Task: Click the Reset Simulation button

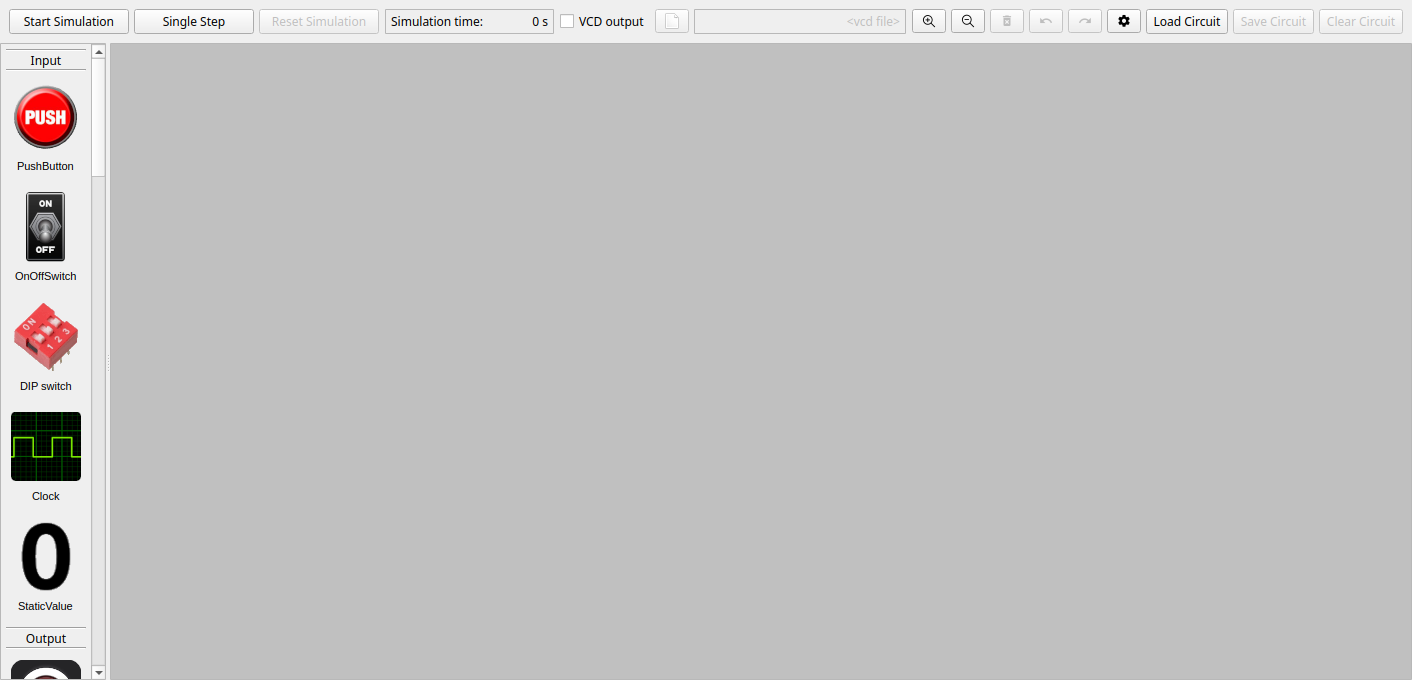Action: pyautogui.click(x=319, y=21)
